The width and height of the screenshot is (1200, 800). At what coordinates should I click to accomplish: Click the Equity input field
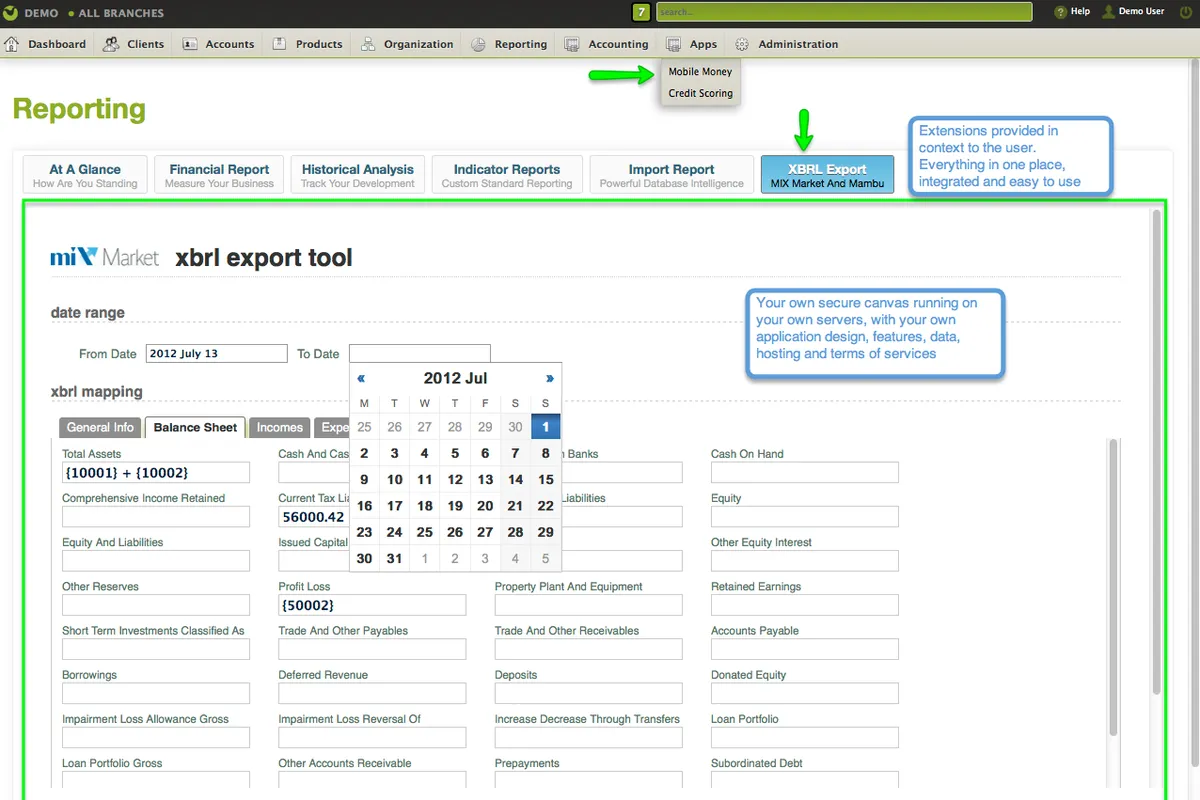805,517
